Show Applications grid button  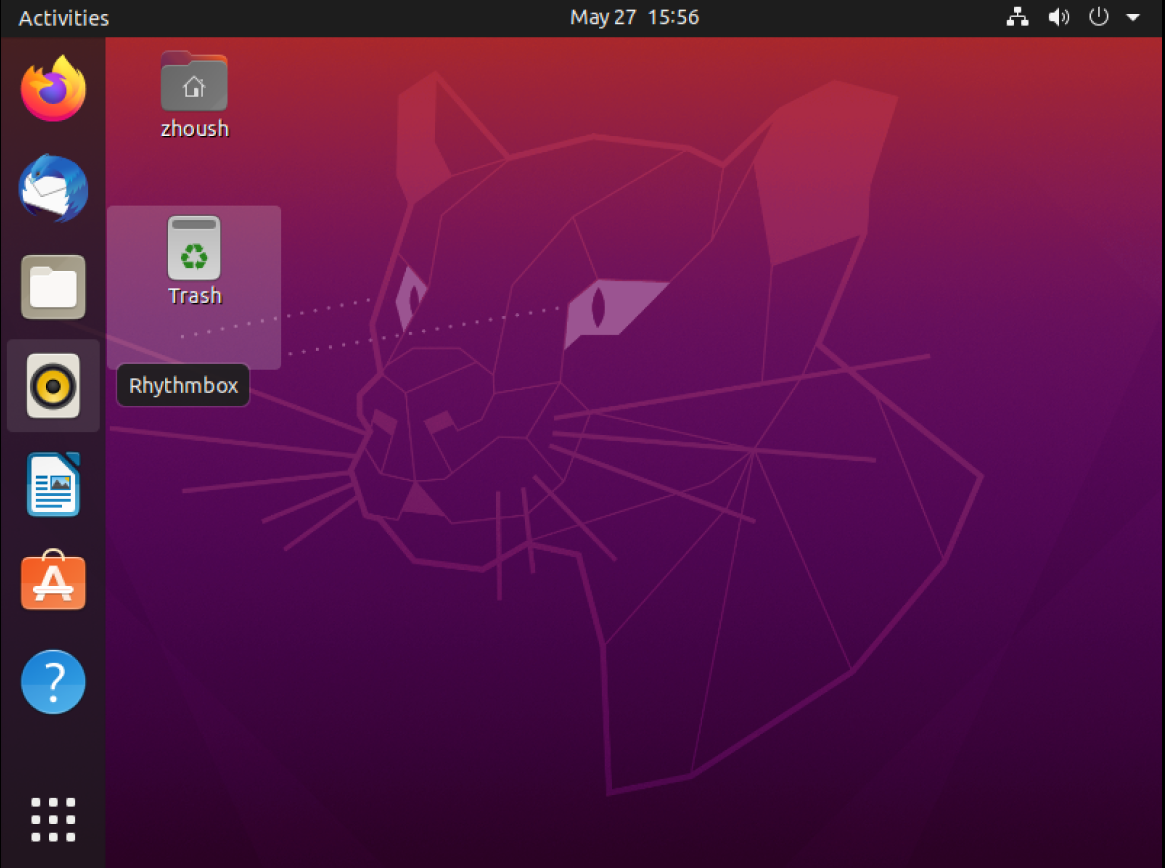(53, 820)
